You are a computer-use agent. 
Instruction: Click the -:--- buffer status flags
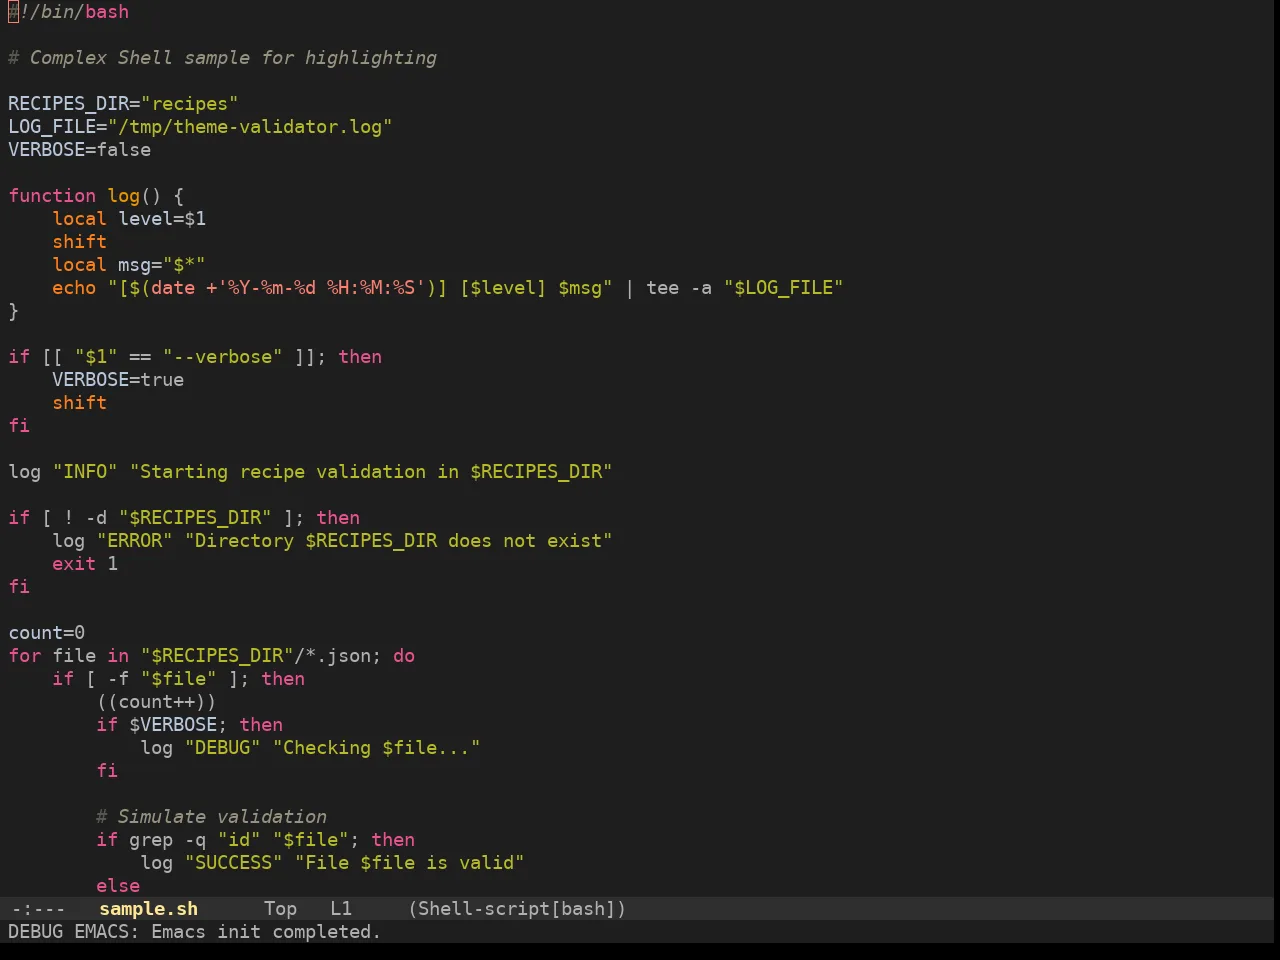pos(38,908)
